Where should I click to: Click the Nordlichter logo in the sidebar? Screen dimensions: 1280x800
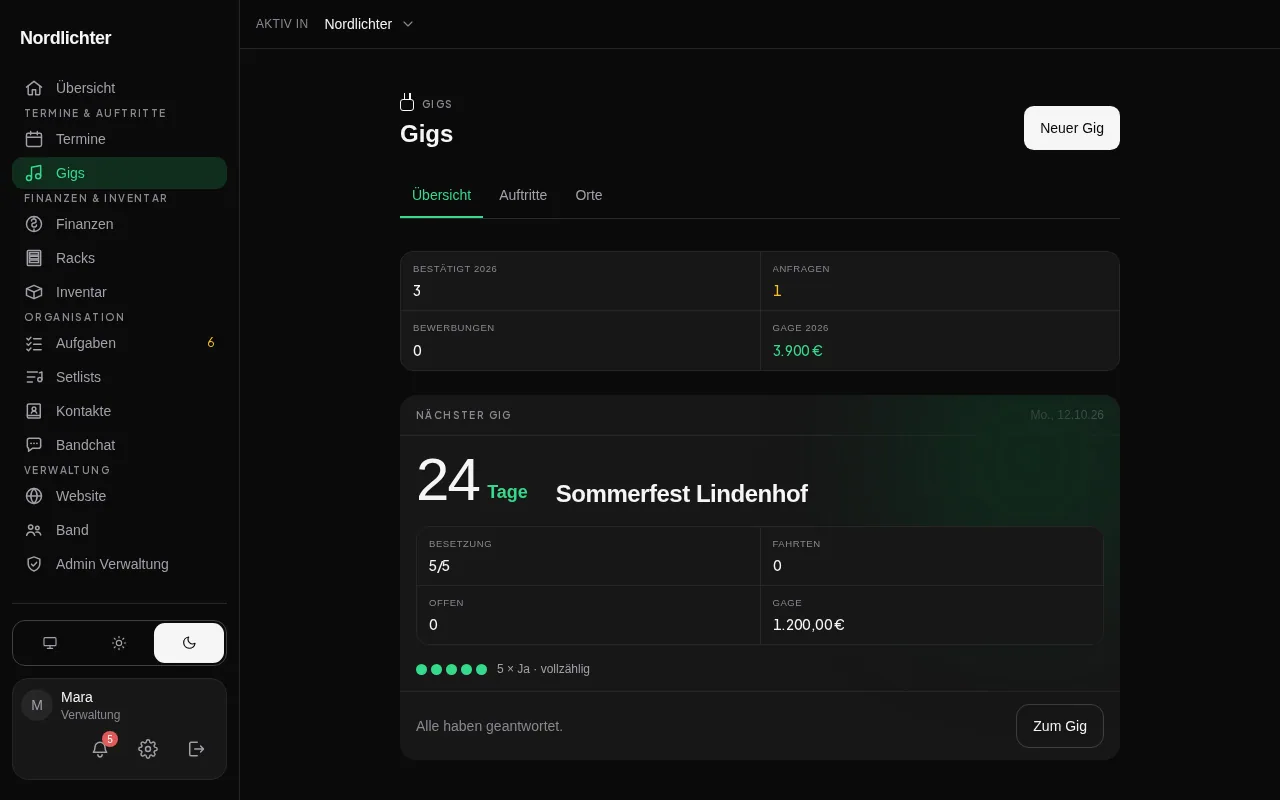point(66,38)
